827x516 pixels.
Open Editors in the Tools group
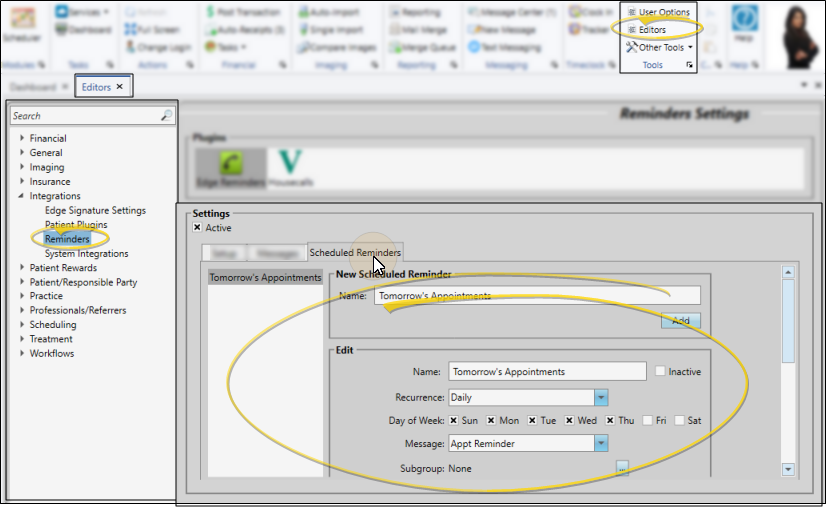pos(651,30)
